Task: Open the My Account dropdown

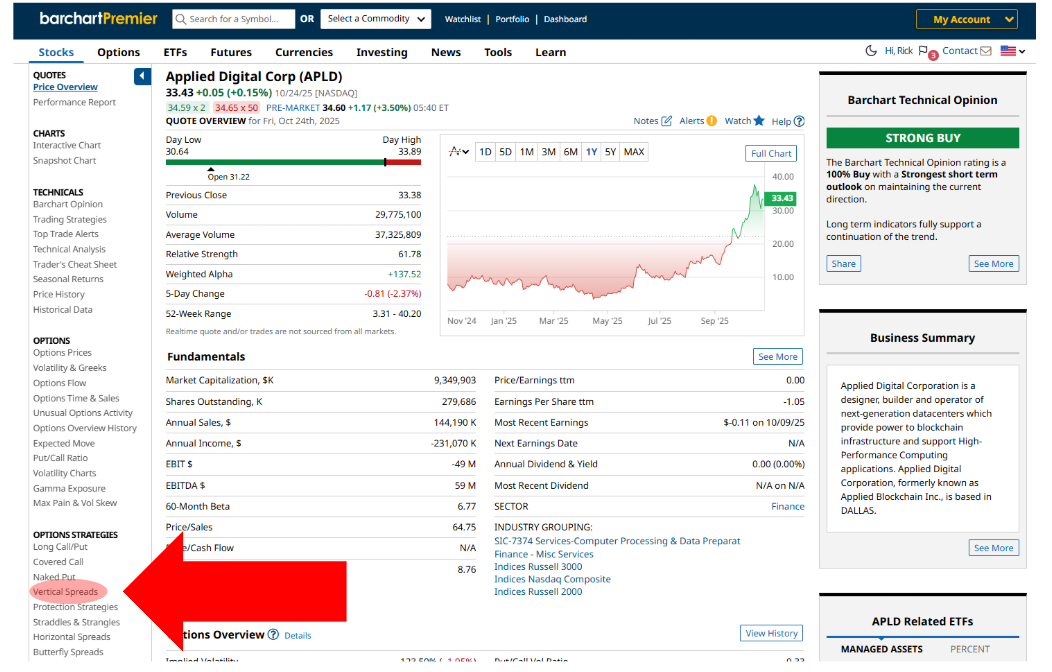Action: [x=966, y=19]
